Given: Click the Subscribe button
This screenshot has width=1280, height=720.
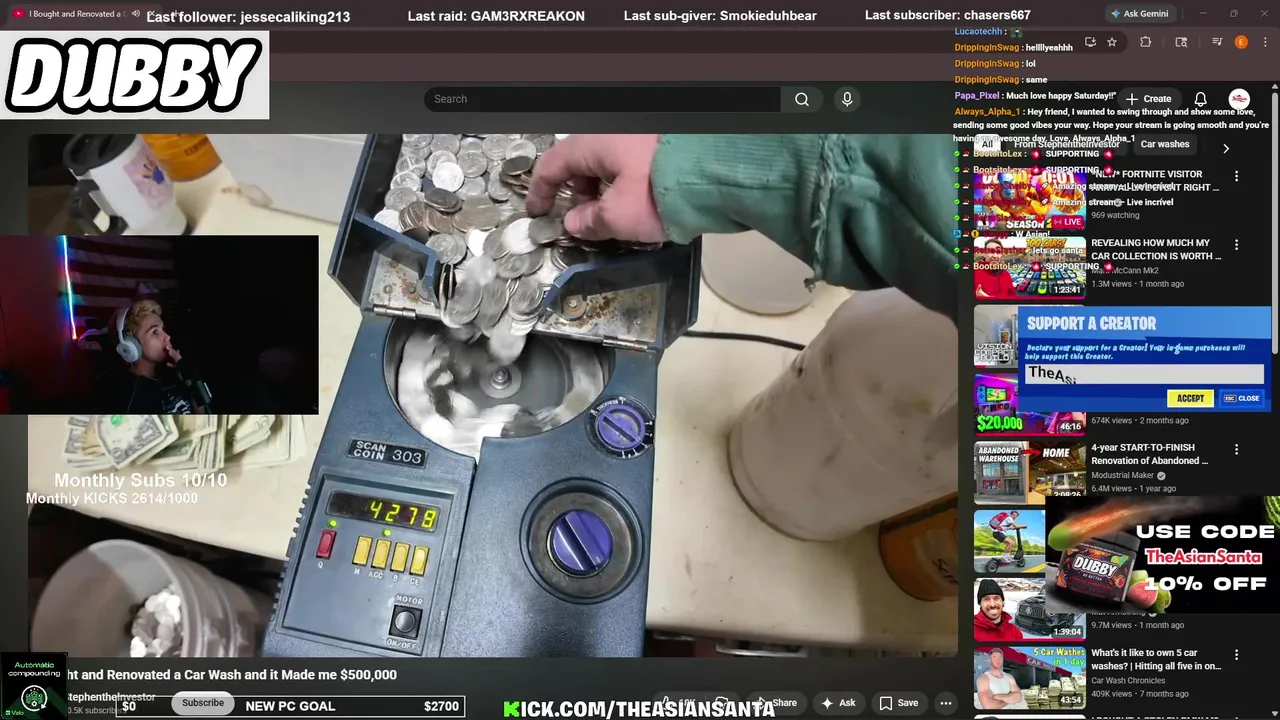Looking at the screenshot, I should click(203, 703).
